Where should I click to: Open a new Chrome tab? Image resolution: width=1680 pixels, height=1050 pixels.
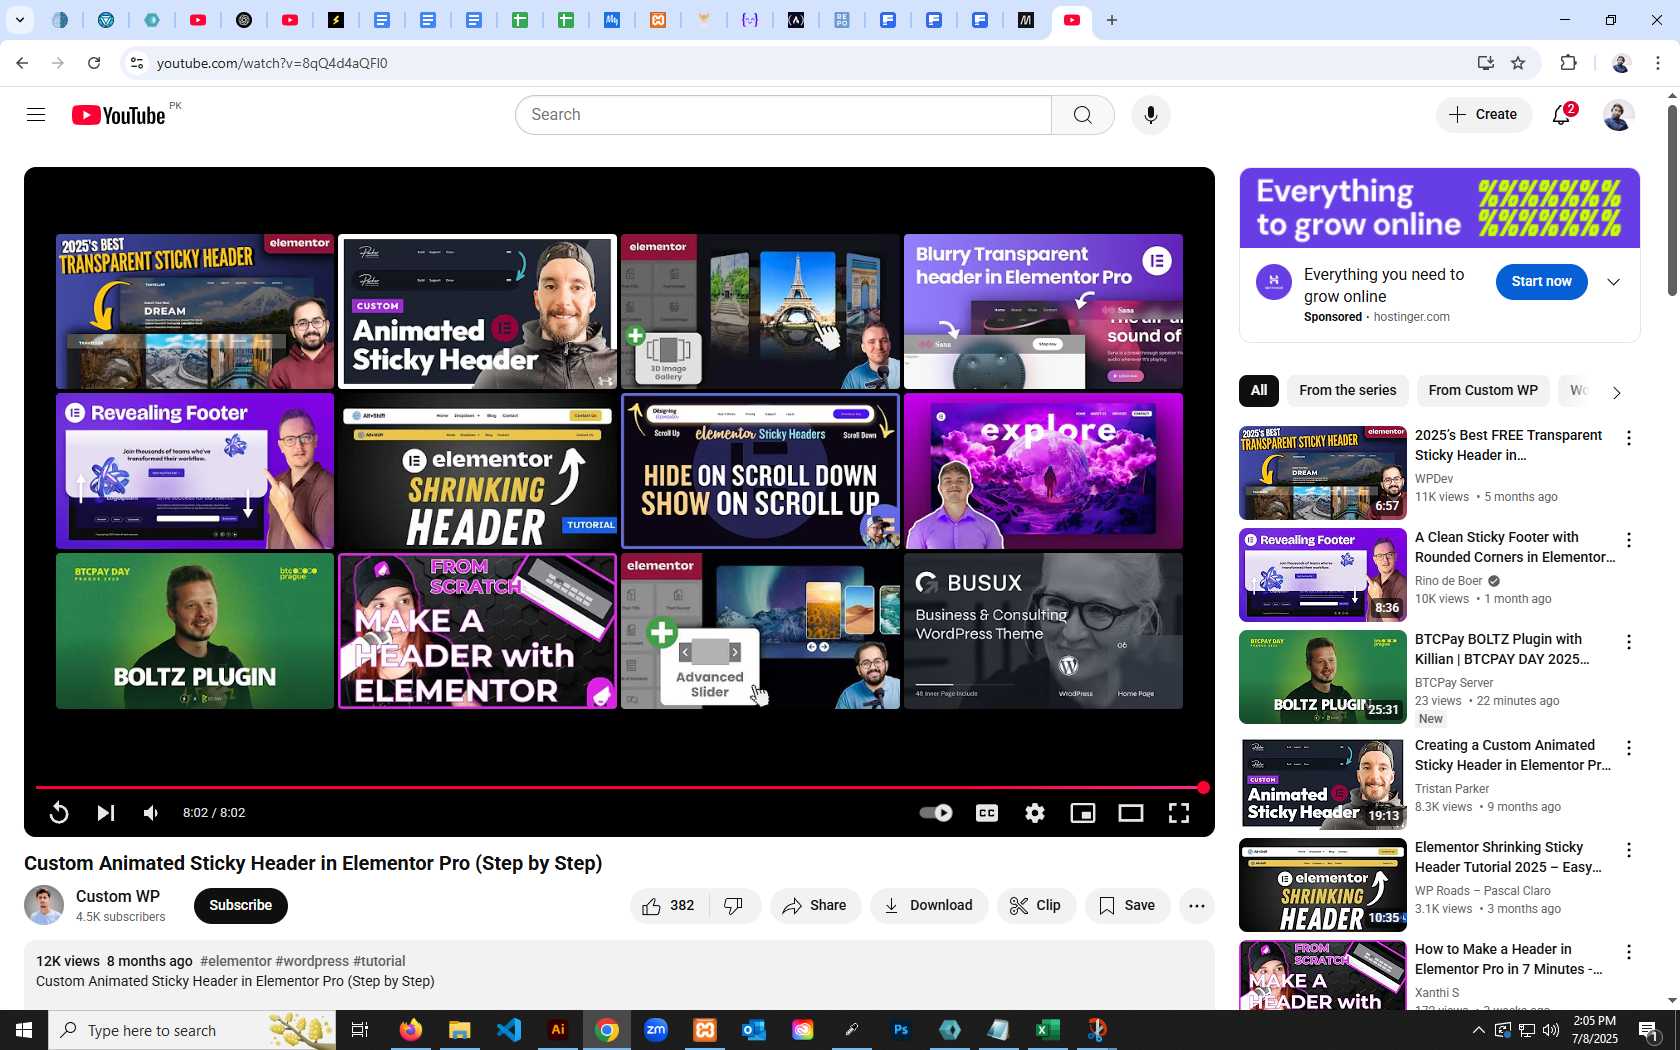tap(1111, 20)
